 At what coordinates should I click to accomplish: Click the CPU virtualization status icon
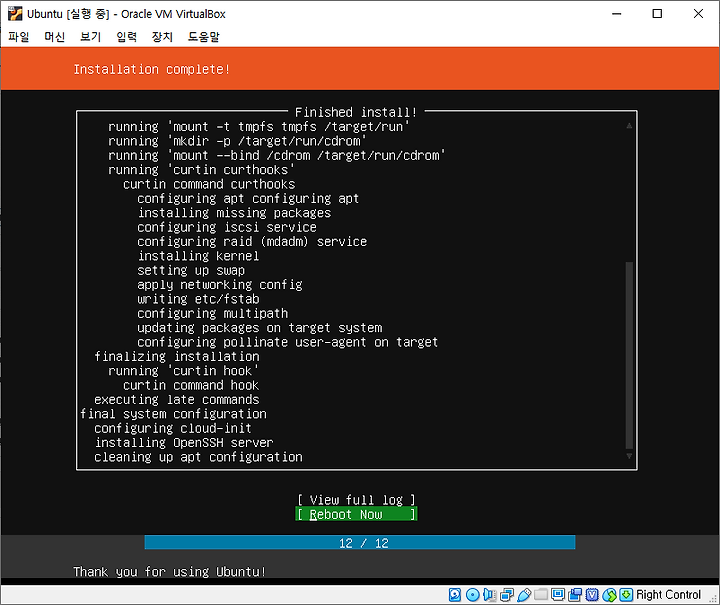[x=592, y=595]
